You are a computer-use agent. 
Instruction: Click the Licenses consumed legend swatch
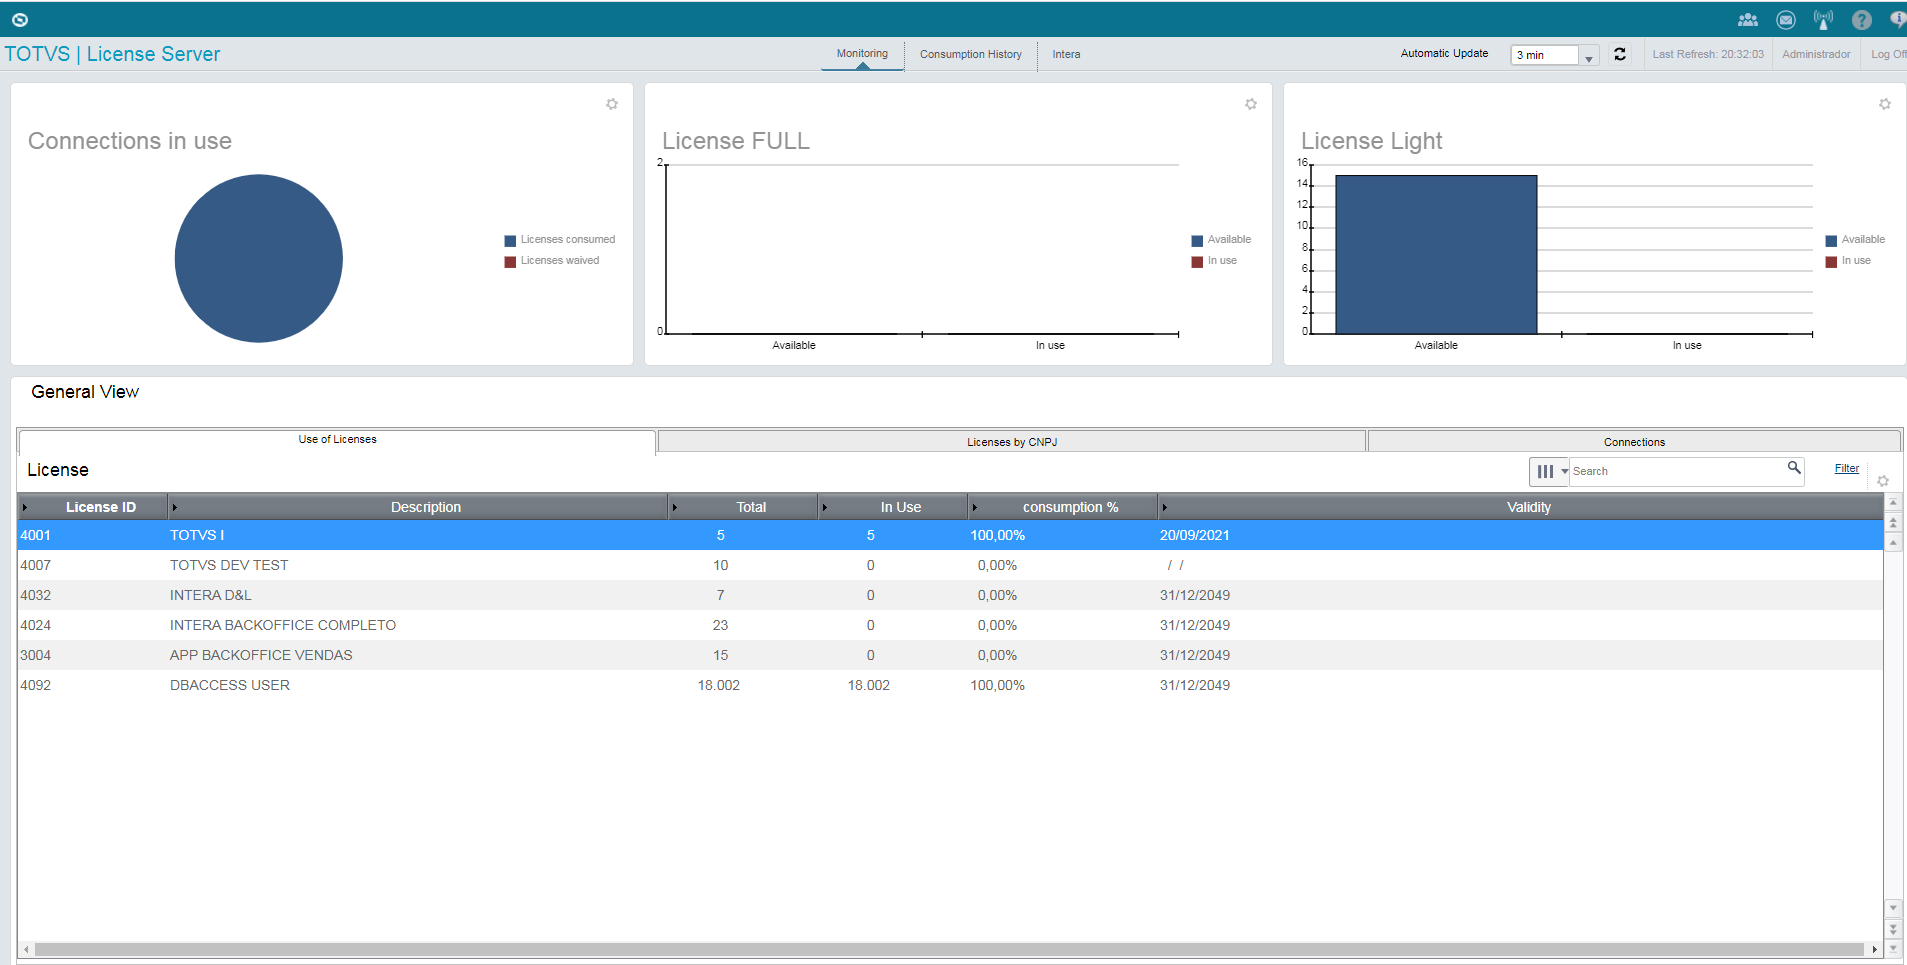click(510, 241)
